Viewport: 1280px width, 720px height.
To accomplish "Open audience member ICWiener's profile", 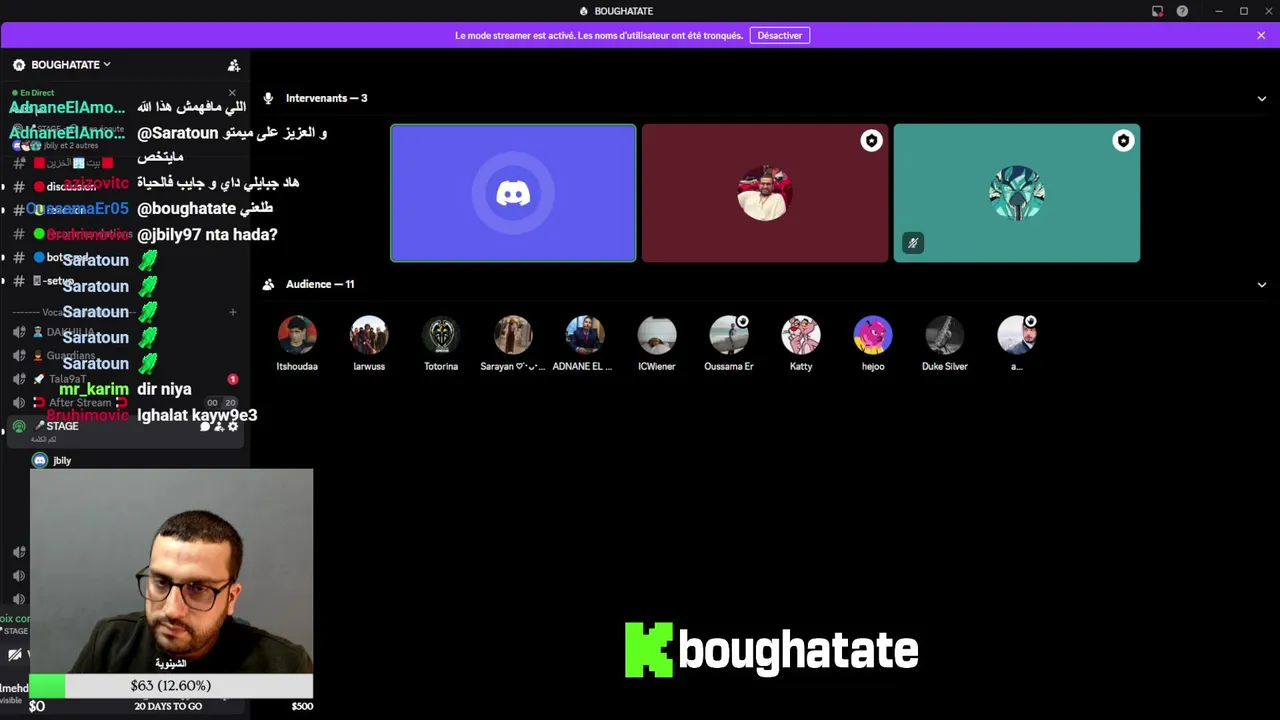I will pos(657,343).
